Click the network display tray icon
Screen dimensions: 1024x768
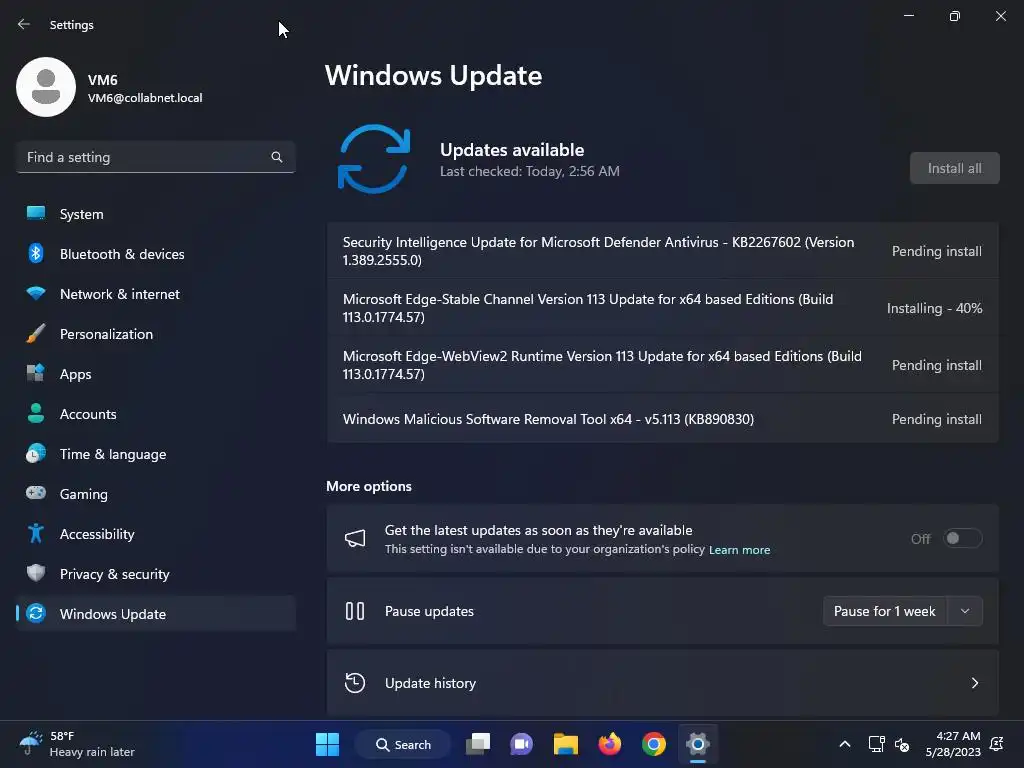pyautogui.click(x=876, y=744)
